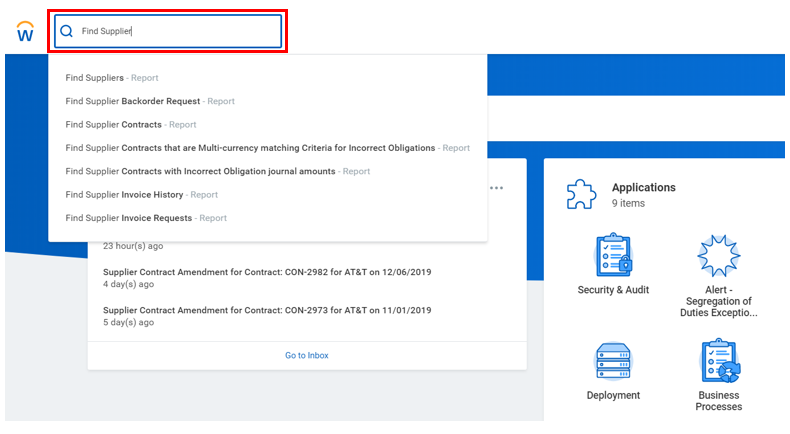
Task: Click the Go to Inbox link
Action: pos(306,355)
